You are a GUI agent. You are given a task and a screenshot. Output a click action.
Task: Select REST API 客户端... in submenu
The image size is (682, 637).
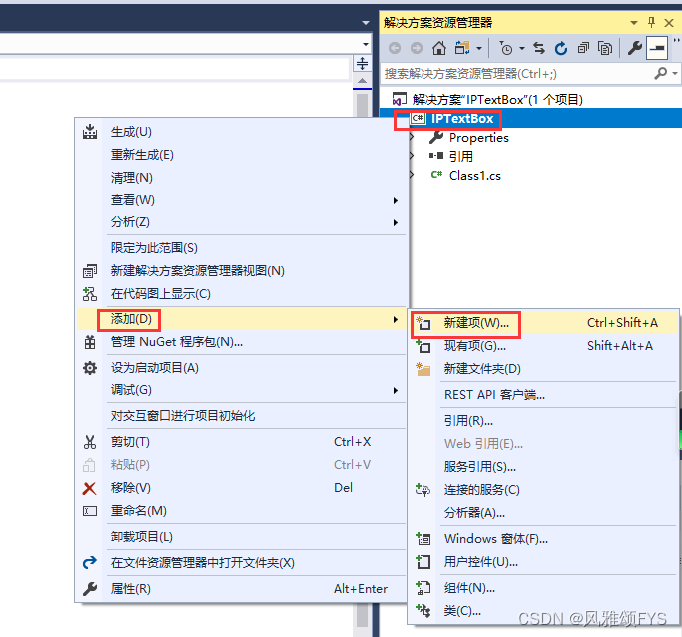(x=544, y=395)
